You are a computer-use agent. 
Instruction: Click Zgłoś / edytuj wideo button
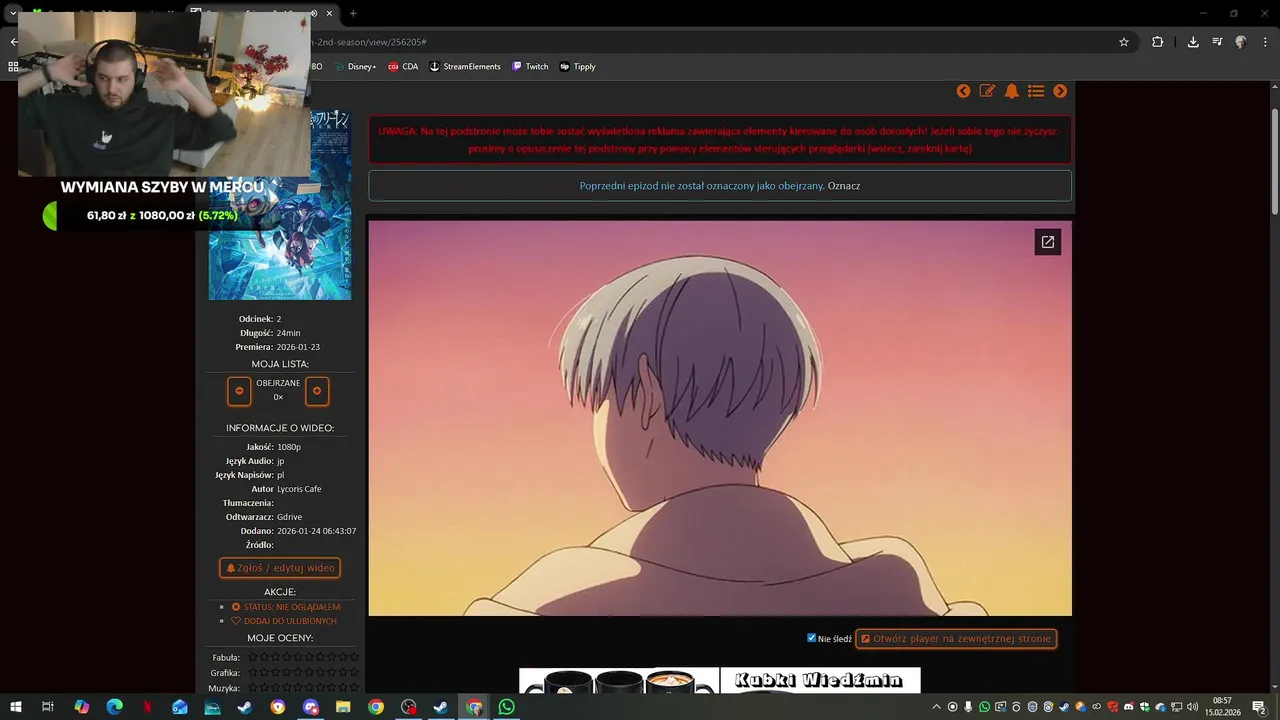pos(280,568)
